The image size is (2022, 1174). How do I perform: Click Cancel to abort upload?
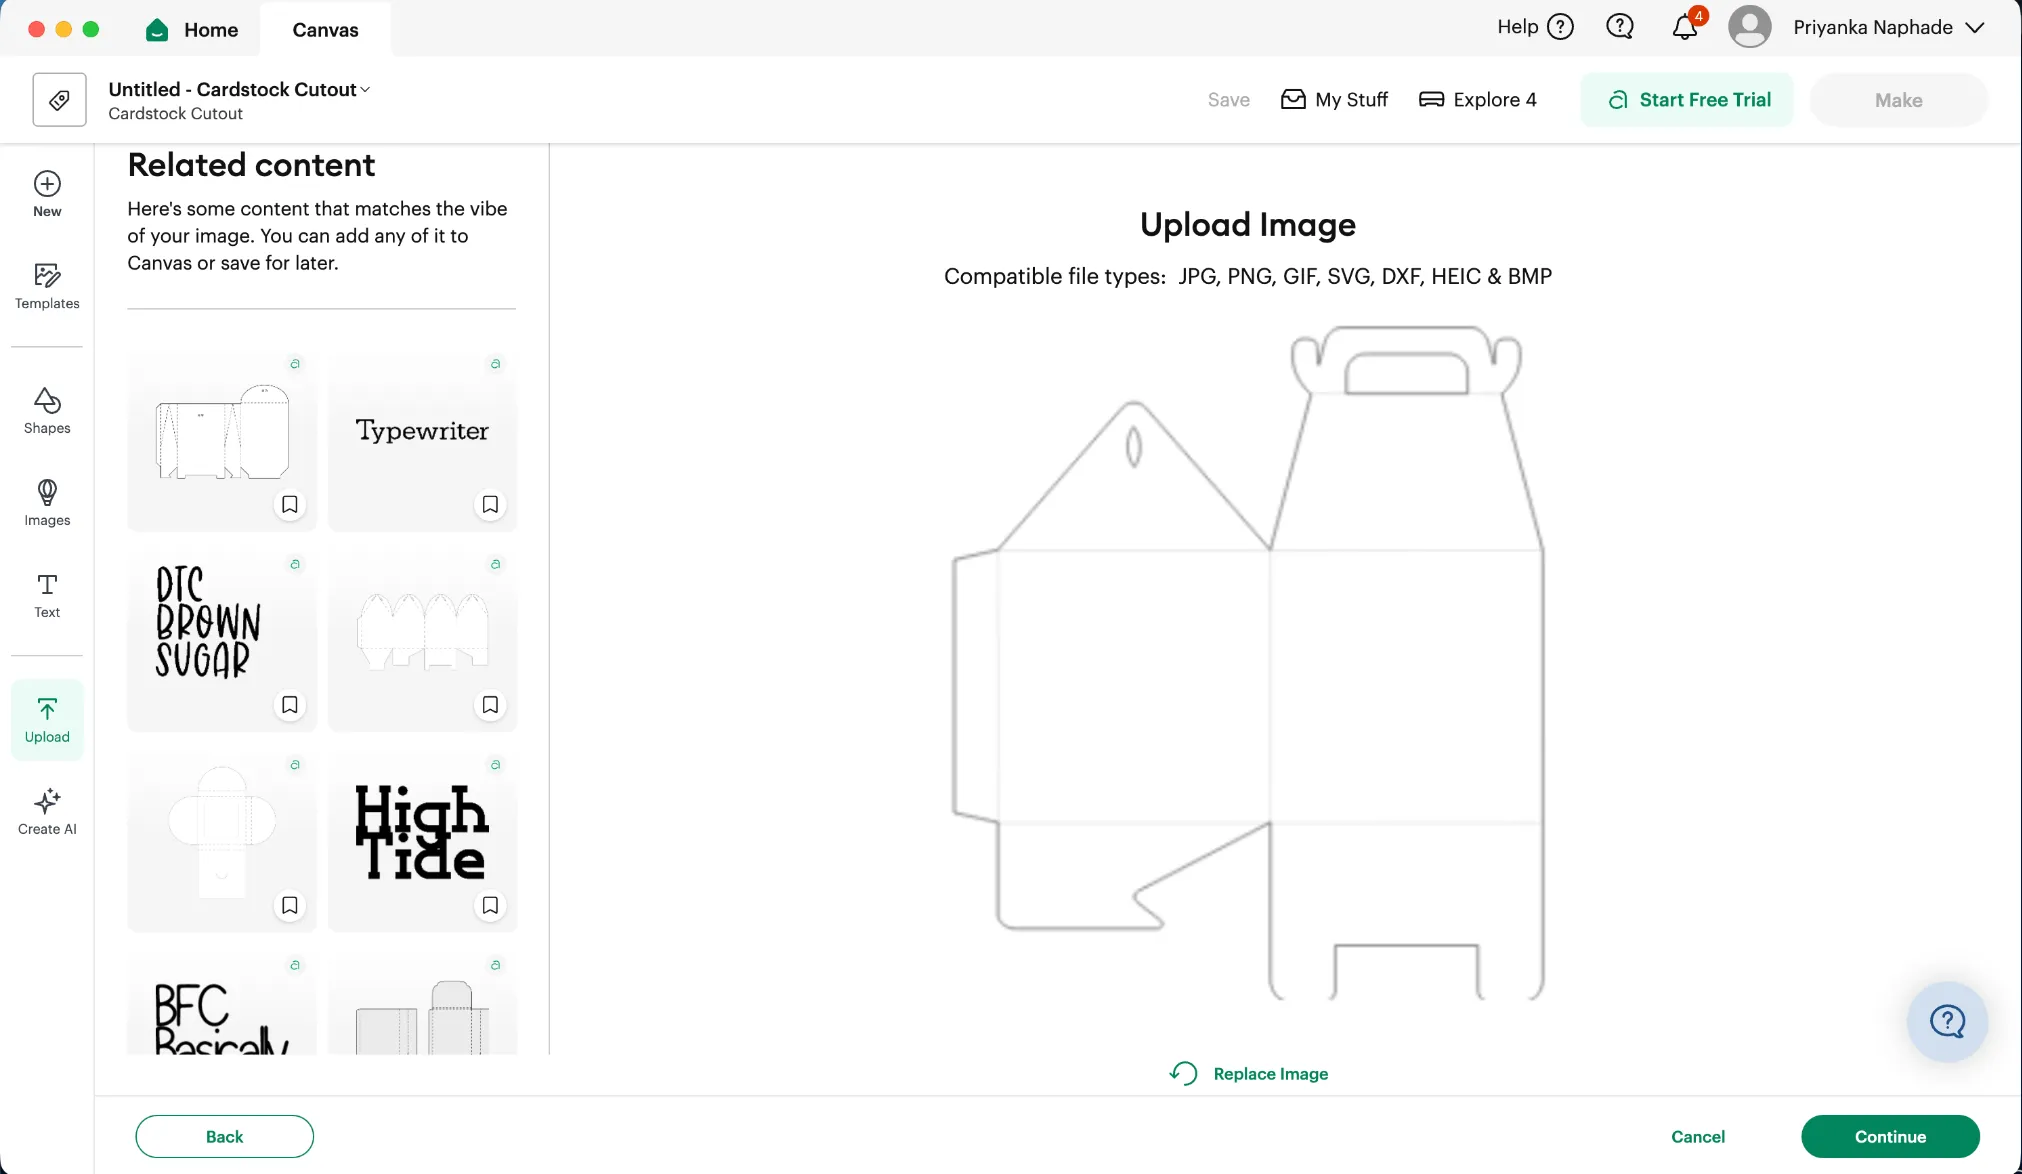tap(1698, 1136)
